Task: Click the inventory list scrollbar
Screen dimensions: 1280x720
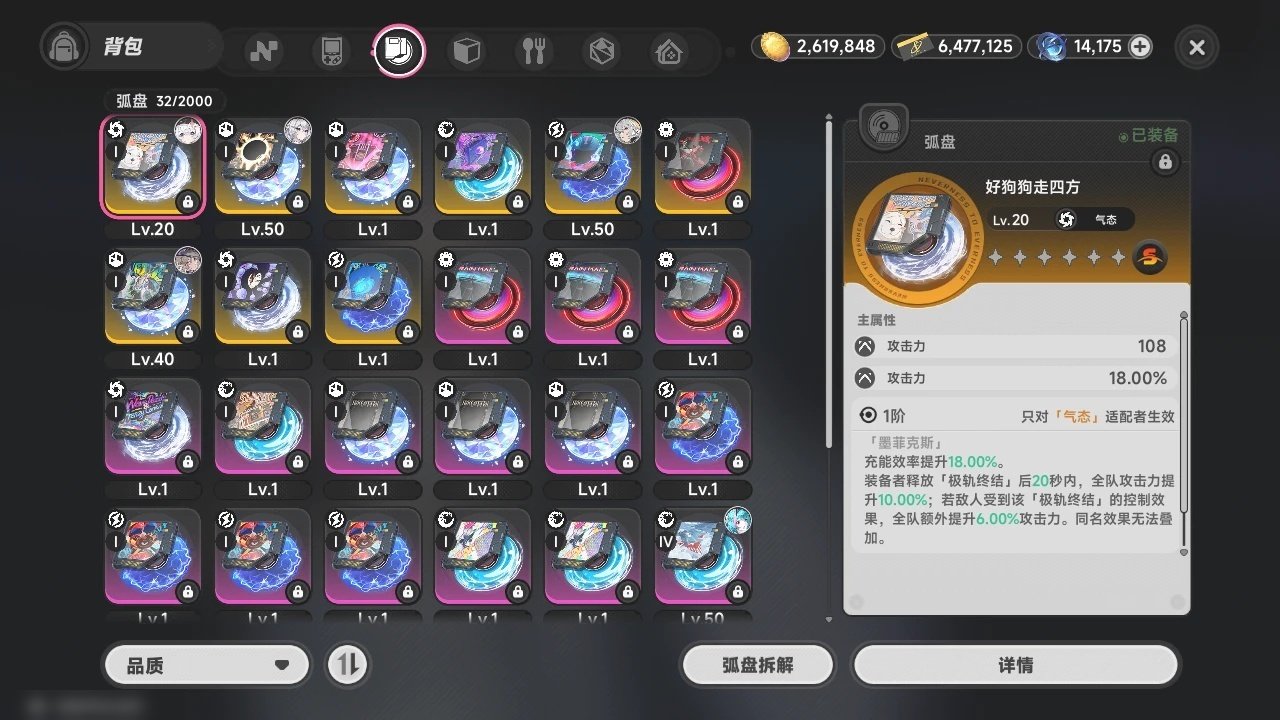Action: click(x=828, y=282)
